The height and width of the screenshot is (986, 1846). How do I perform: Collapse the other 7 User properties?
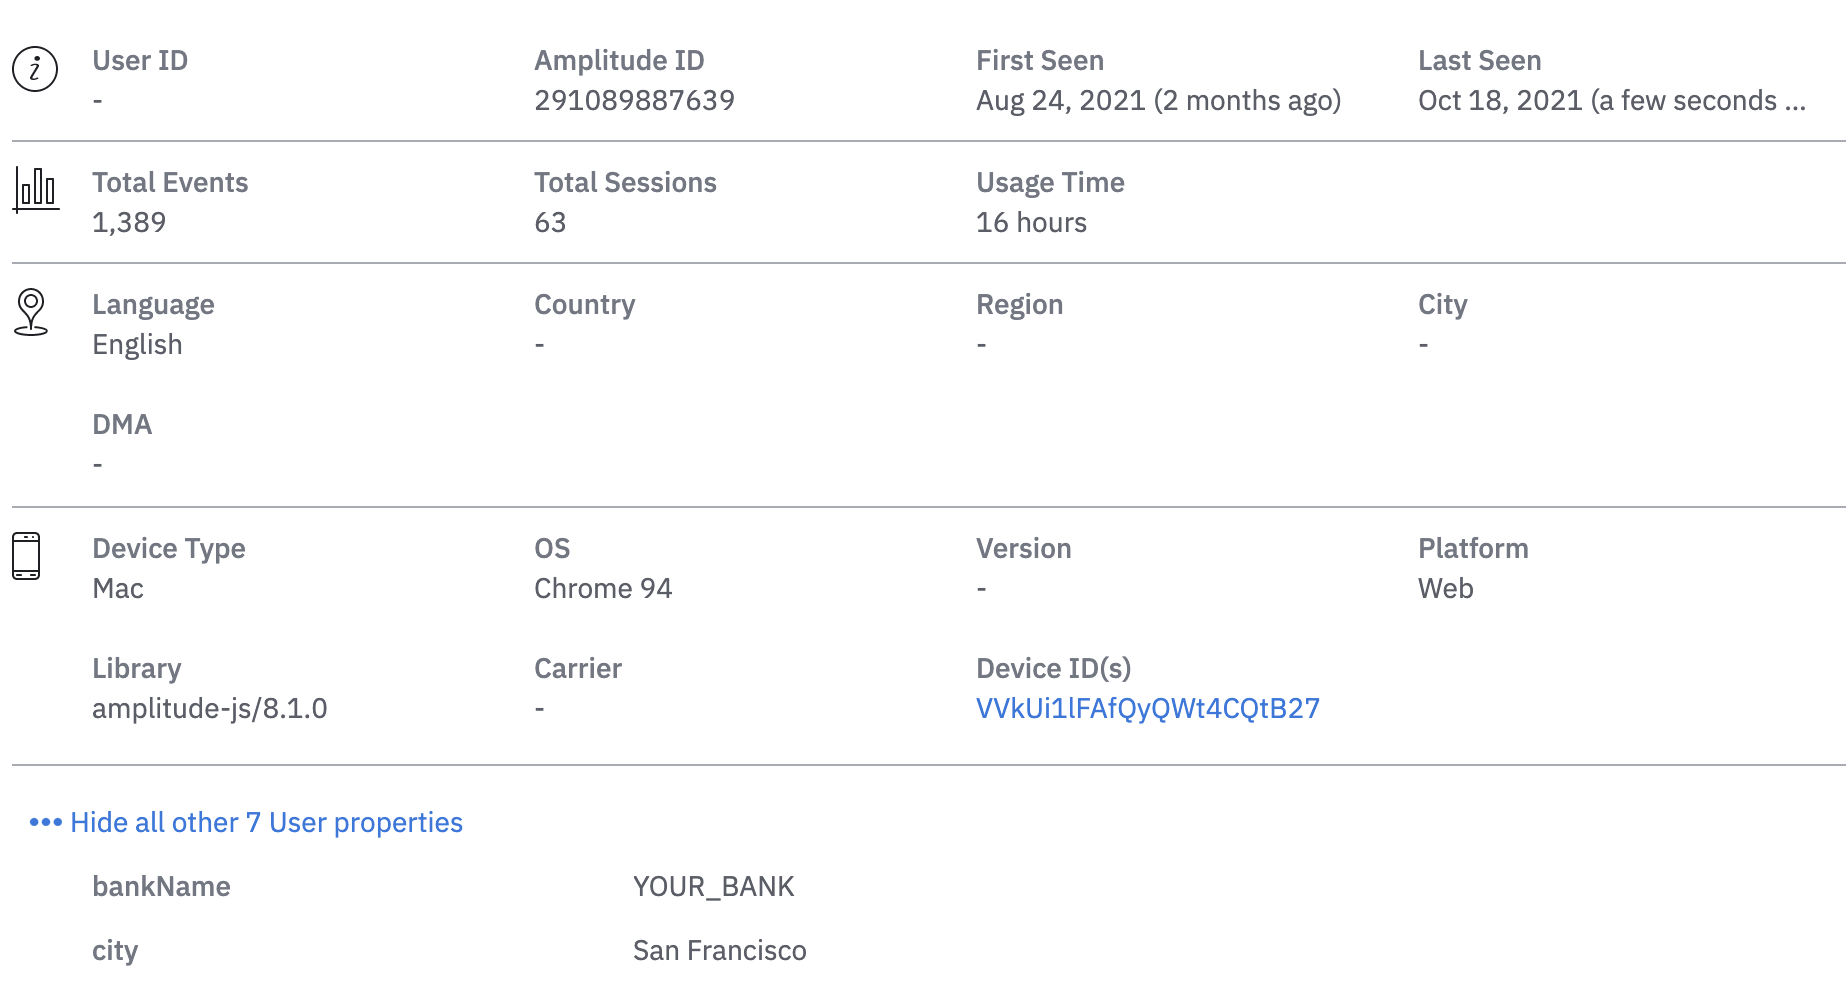266,822
